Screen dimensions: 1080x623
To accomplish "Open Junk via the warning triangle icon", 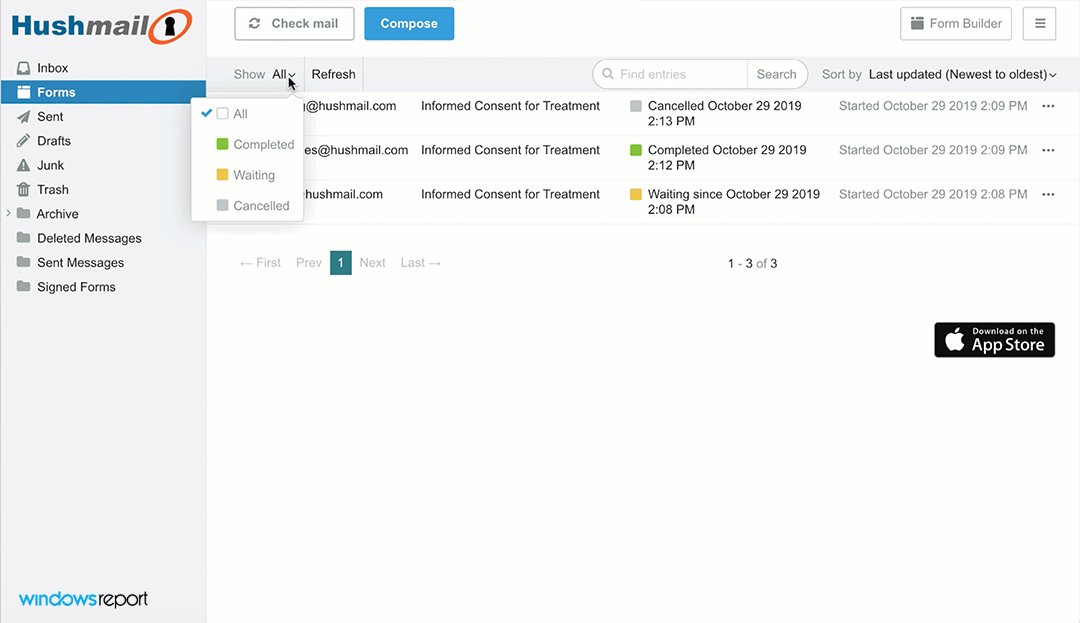I will click(x=23, y=165).
